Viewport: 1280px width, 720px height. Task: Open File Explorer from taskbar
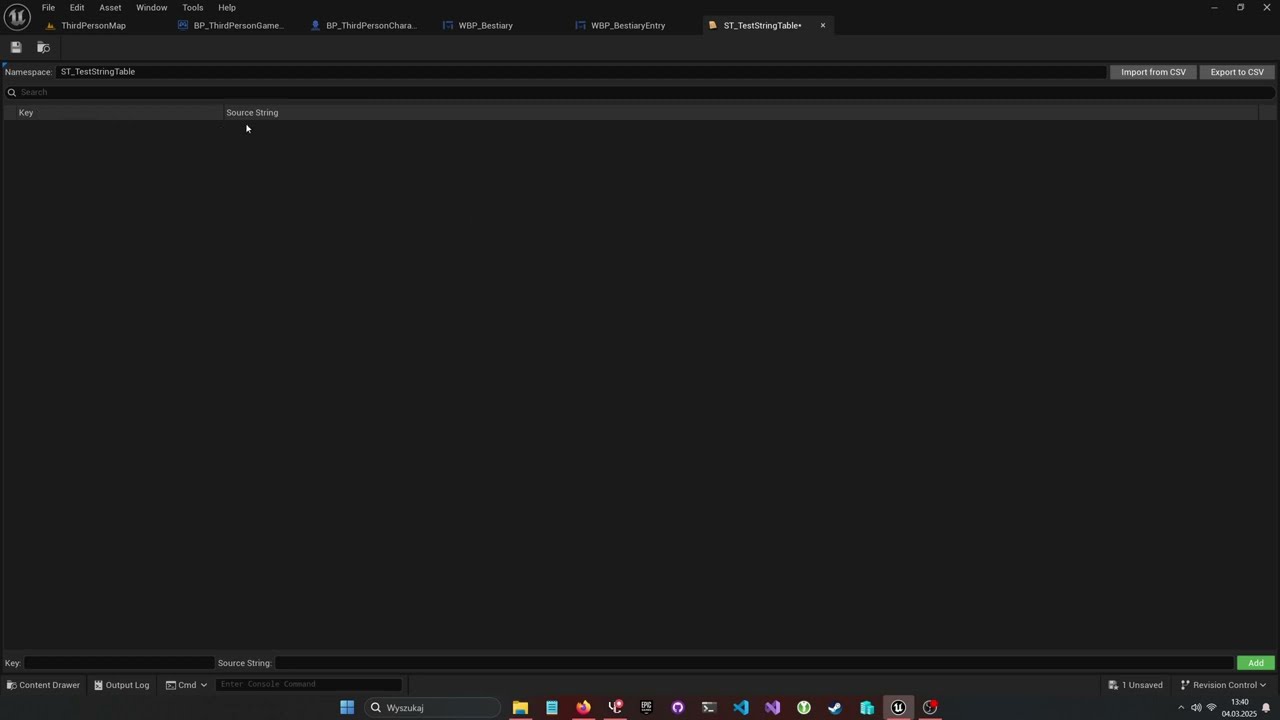coord(520,708)
